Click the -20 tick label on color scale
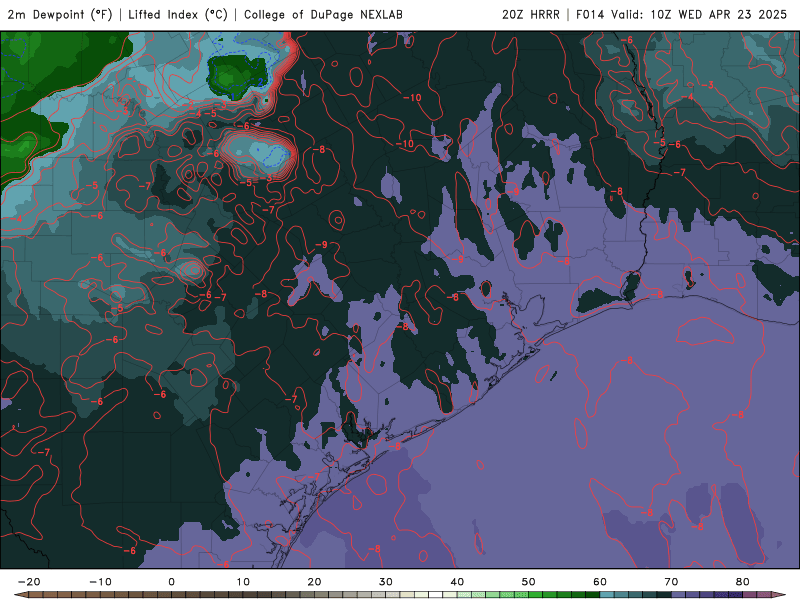 (29, 582)
